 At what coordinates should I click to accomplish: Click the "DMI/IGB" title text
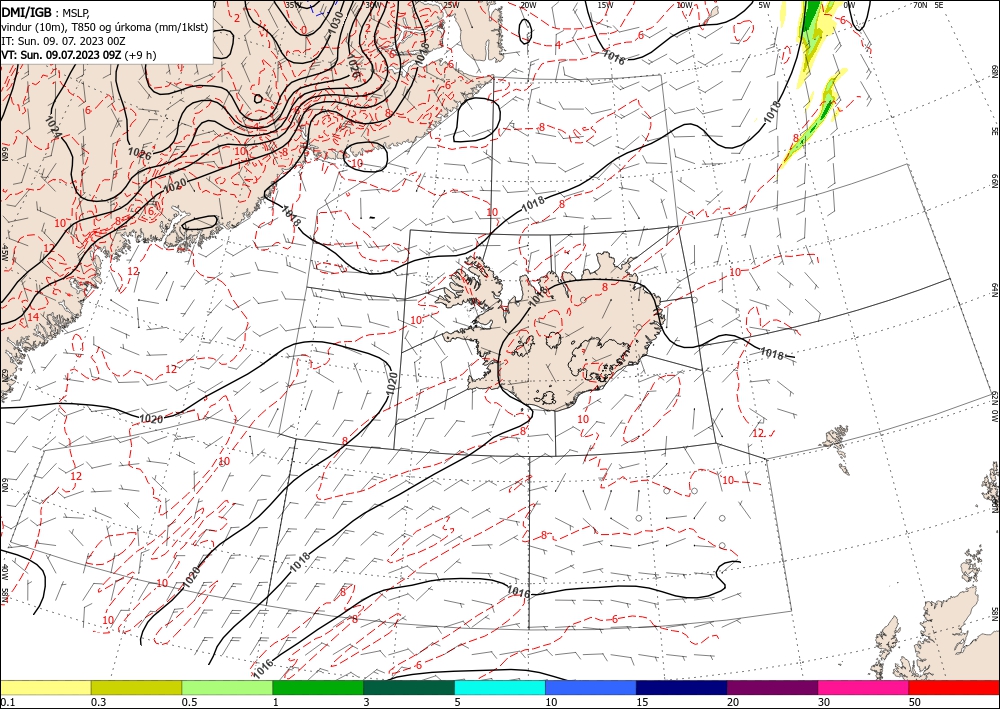tap(27, 13)
